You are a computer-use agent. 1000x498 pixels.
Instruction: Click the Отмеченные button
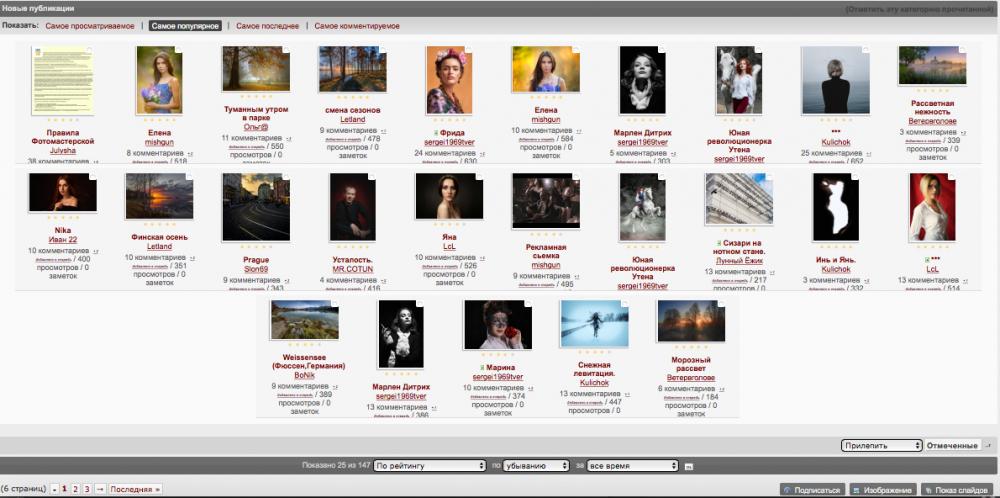[x=953, y=446]
